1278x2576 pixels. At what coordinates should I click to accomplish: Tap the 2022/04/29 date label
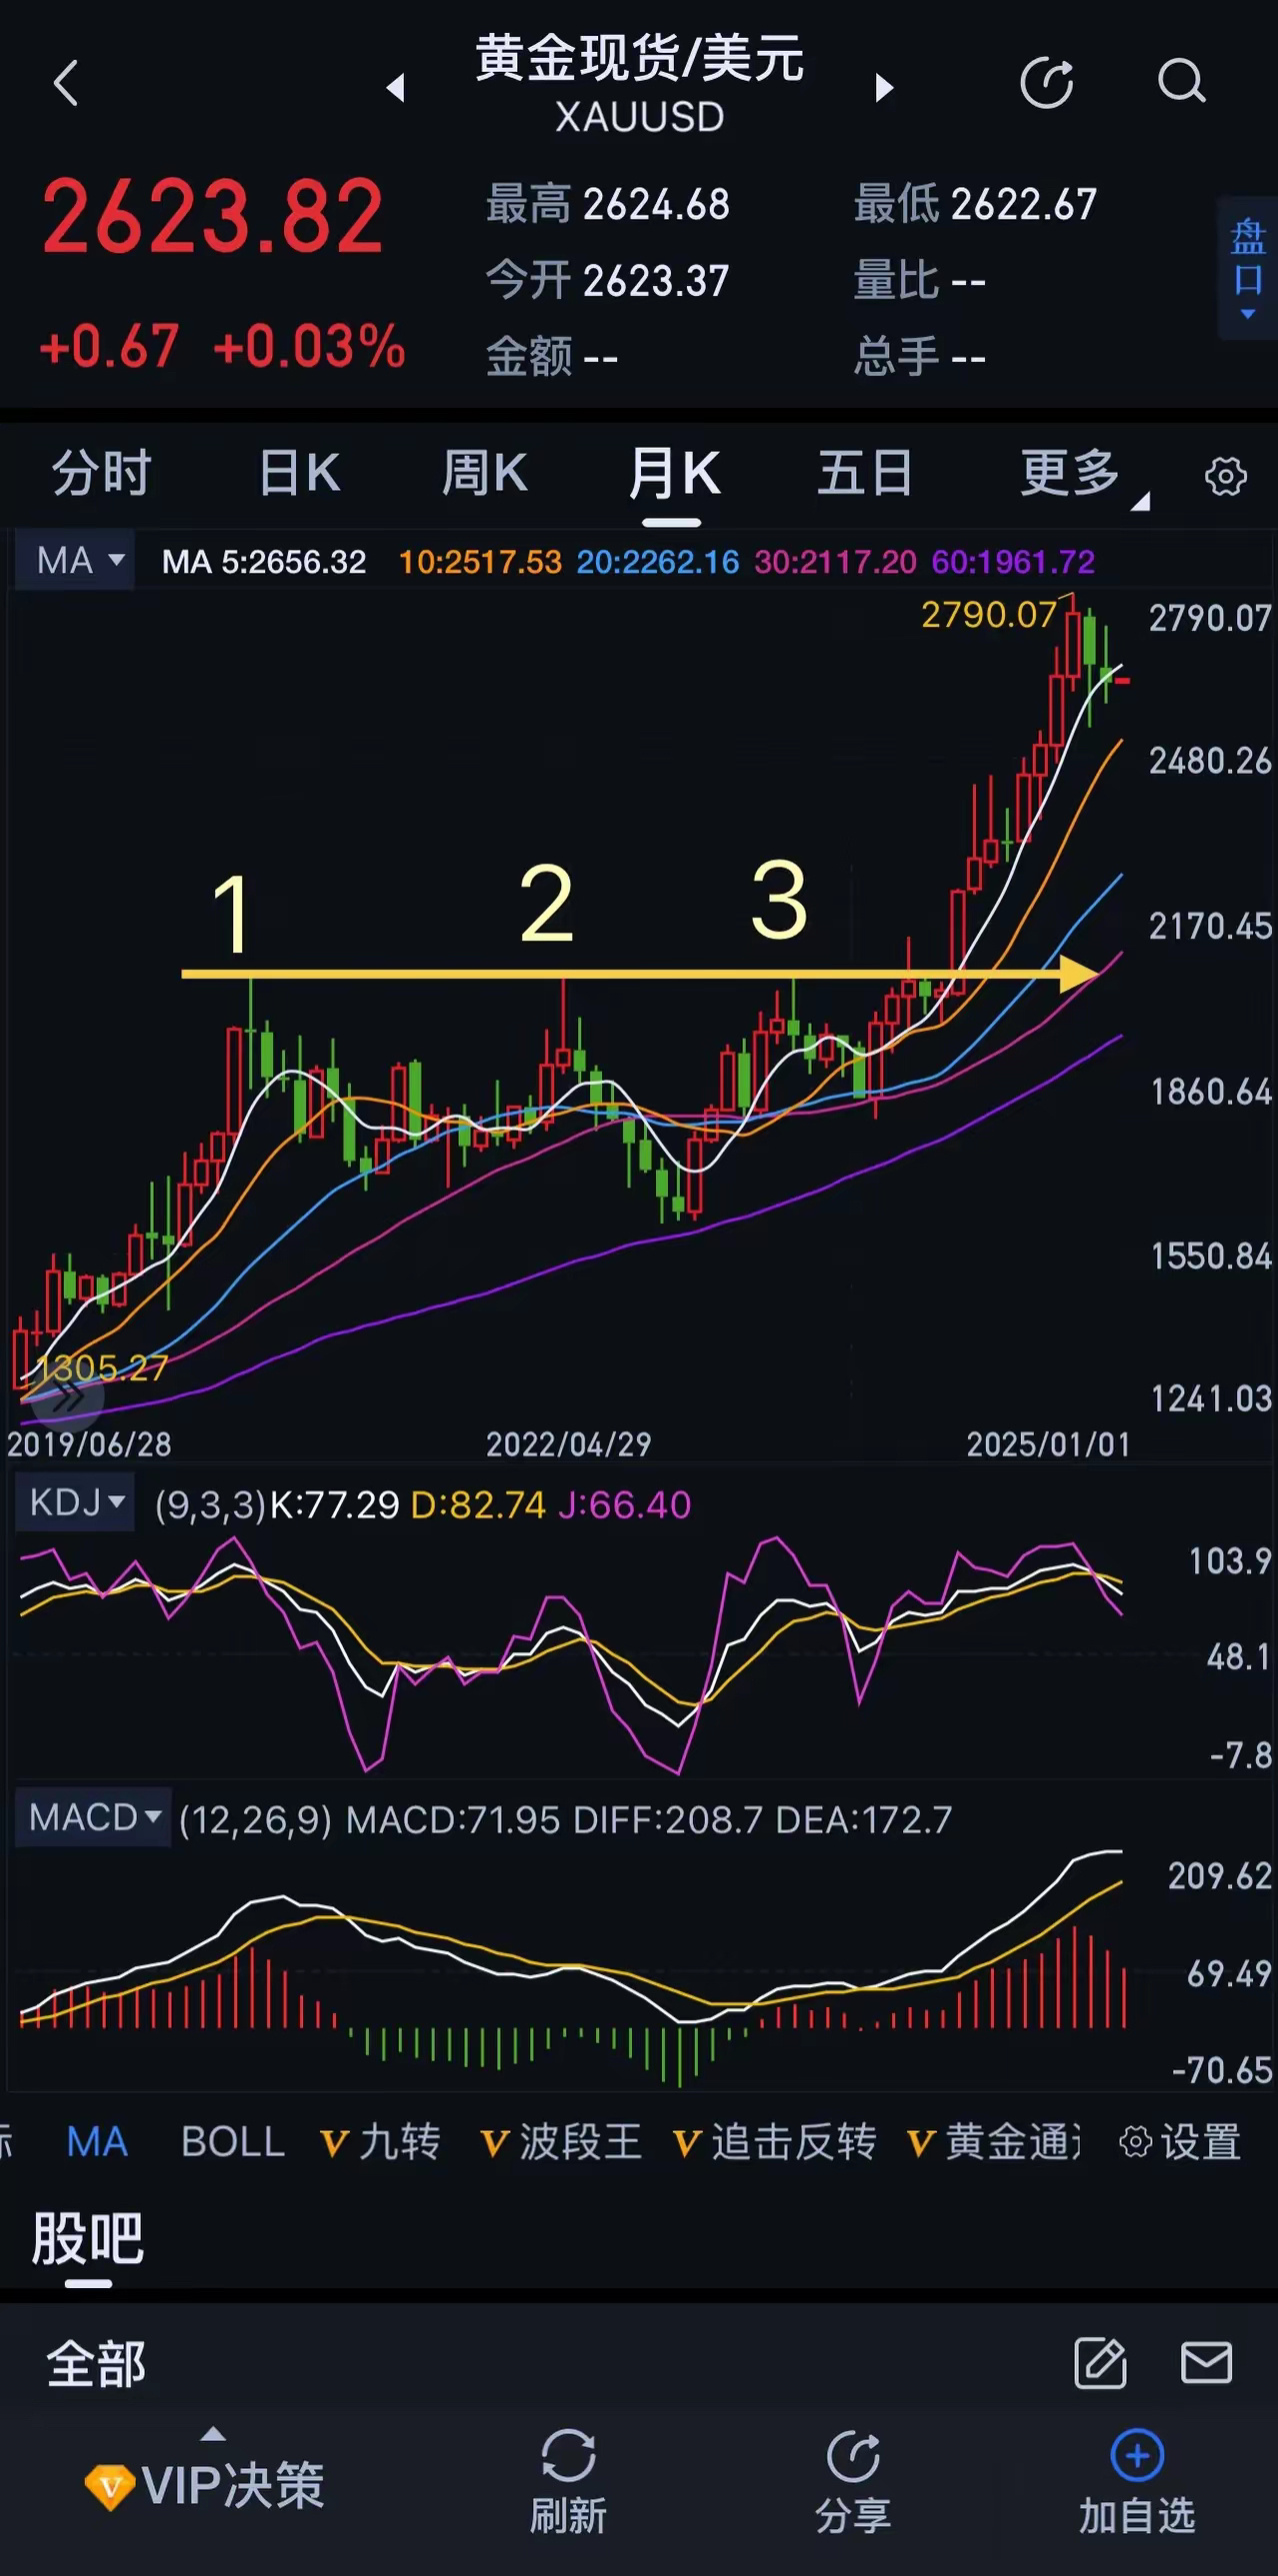point(568,1444)
